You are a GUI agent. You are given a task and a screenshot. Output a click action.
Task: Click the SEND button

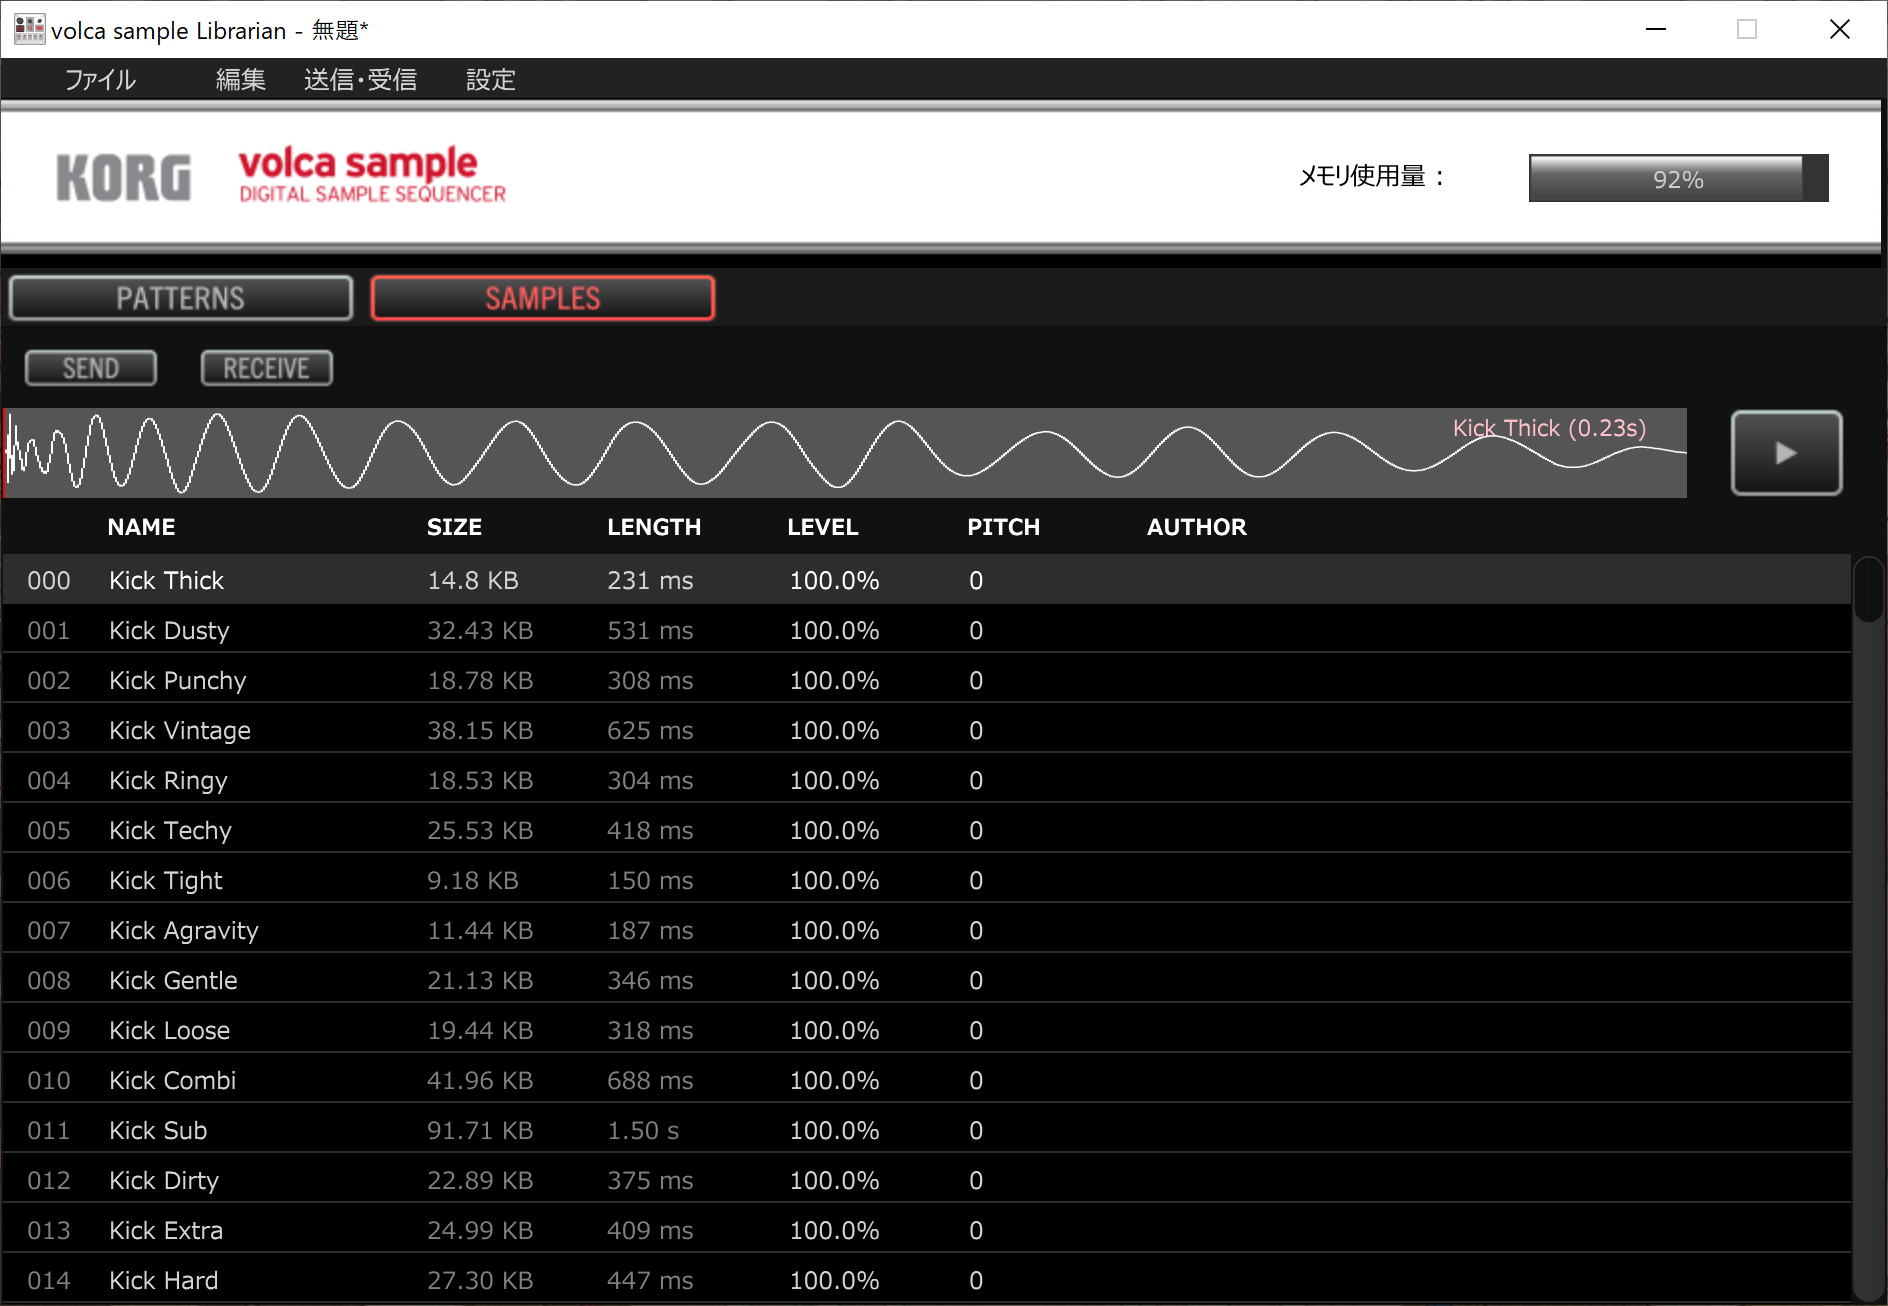[x=91, y=368]
